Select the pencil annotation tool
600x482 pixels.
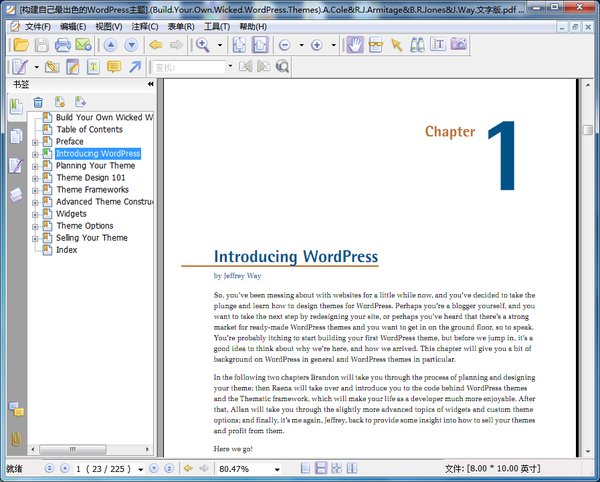coord(19,67)
